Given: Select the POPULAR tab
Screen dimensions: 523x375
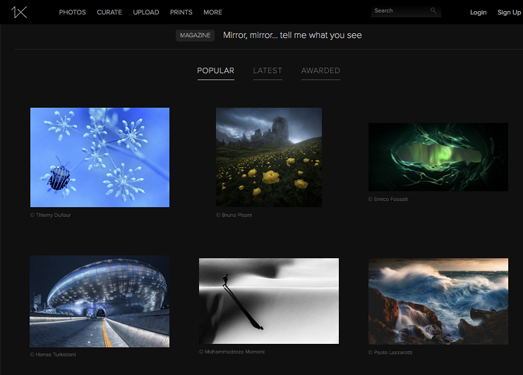Looking at the screenshot, I should 215,71.
